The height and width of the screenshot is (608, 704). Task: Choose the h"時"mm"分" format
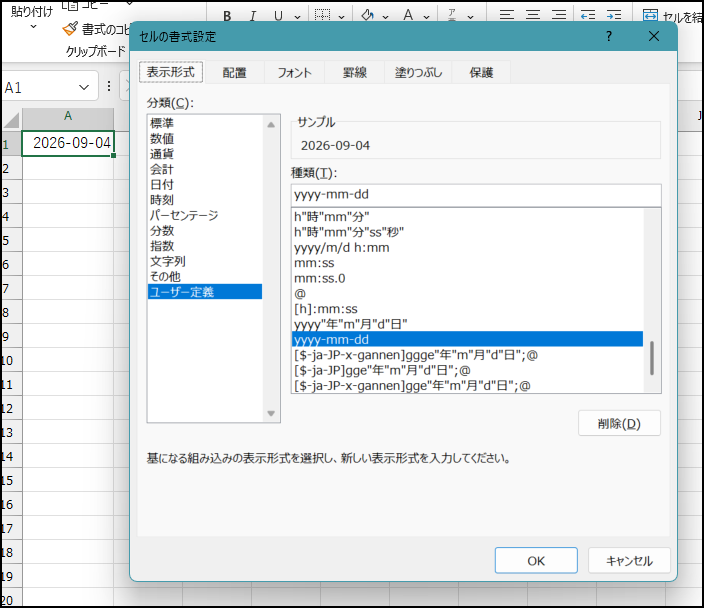(x=467, y=217)
